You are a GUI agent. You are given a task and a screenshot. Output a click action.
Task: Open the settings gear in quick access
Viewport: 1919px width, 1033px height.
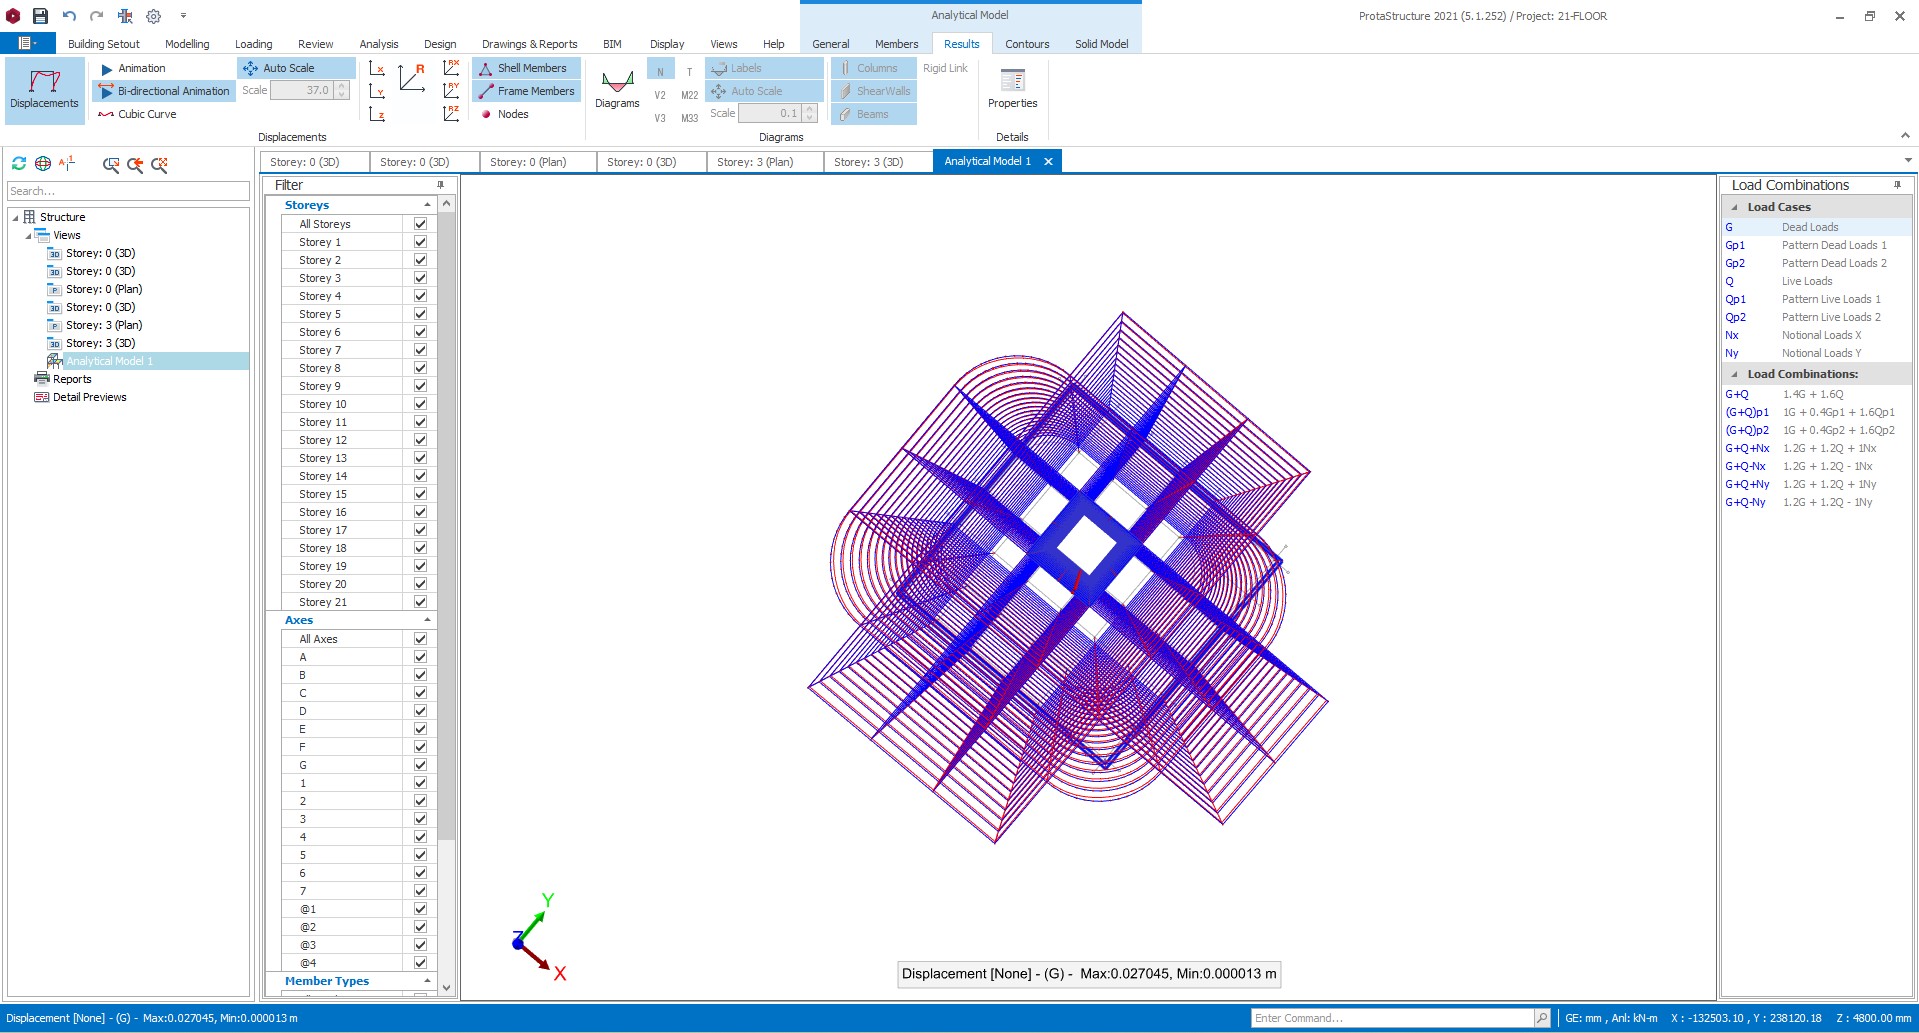(153, 16)
